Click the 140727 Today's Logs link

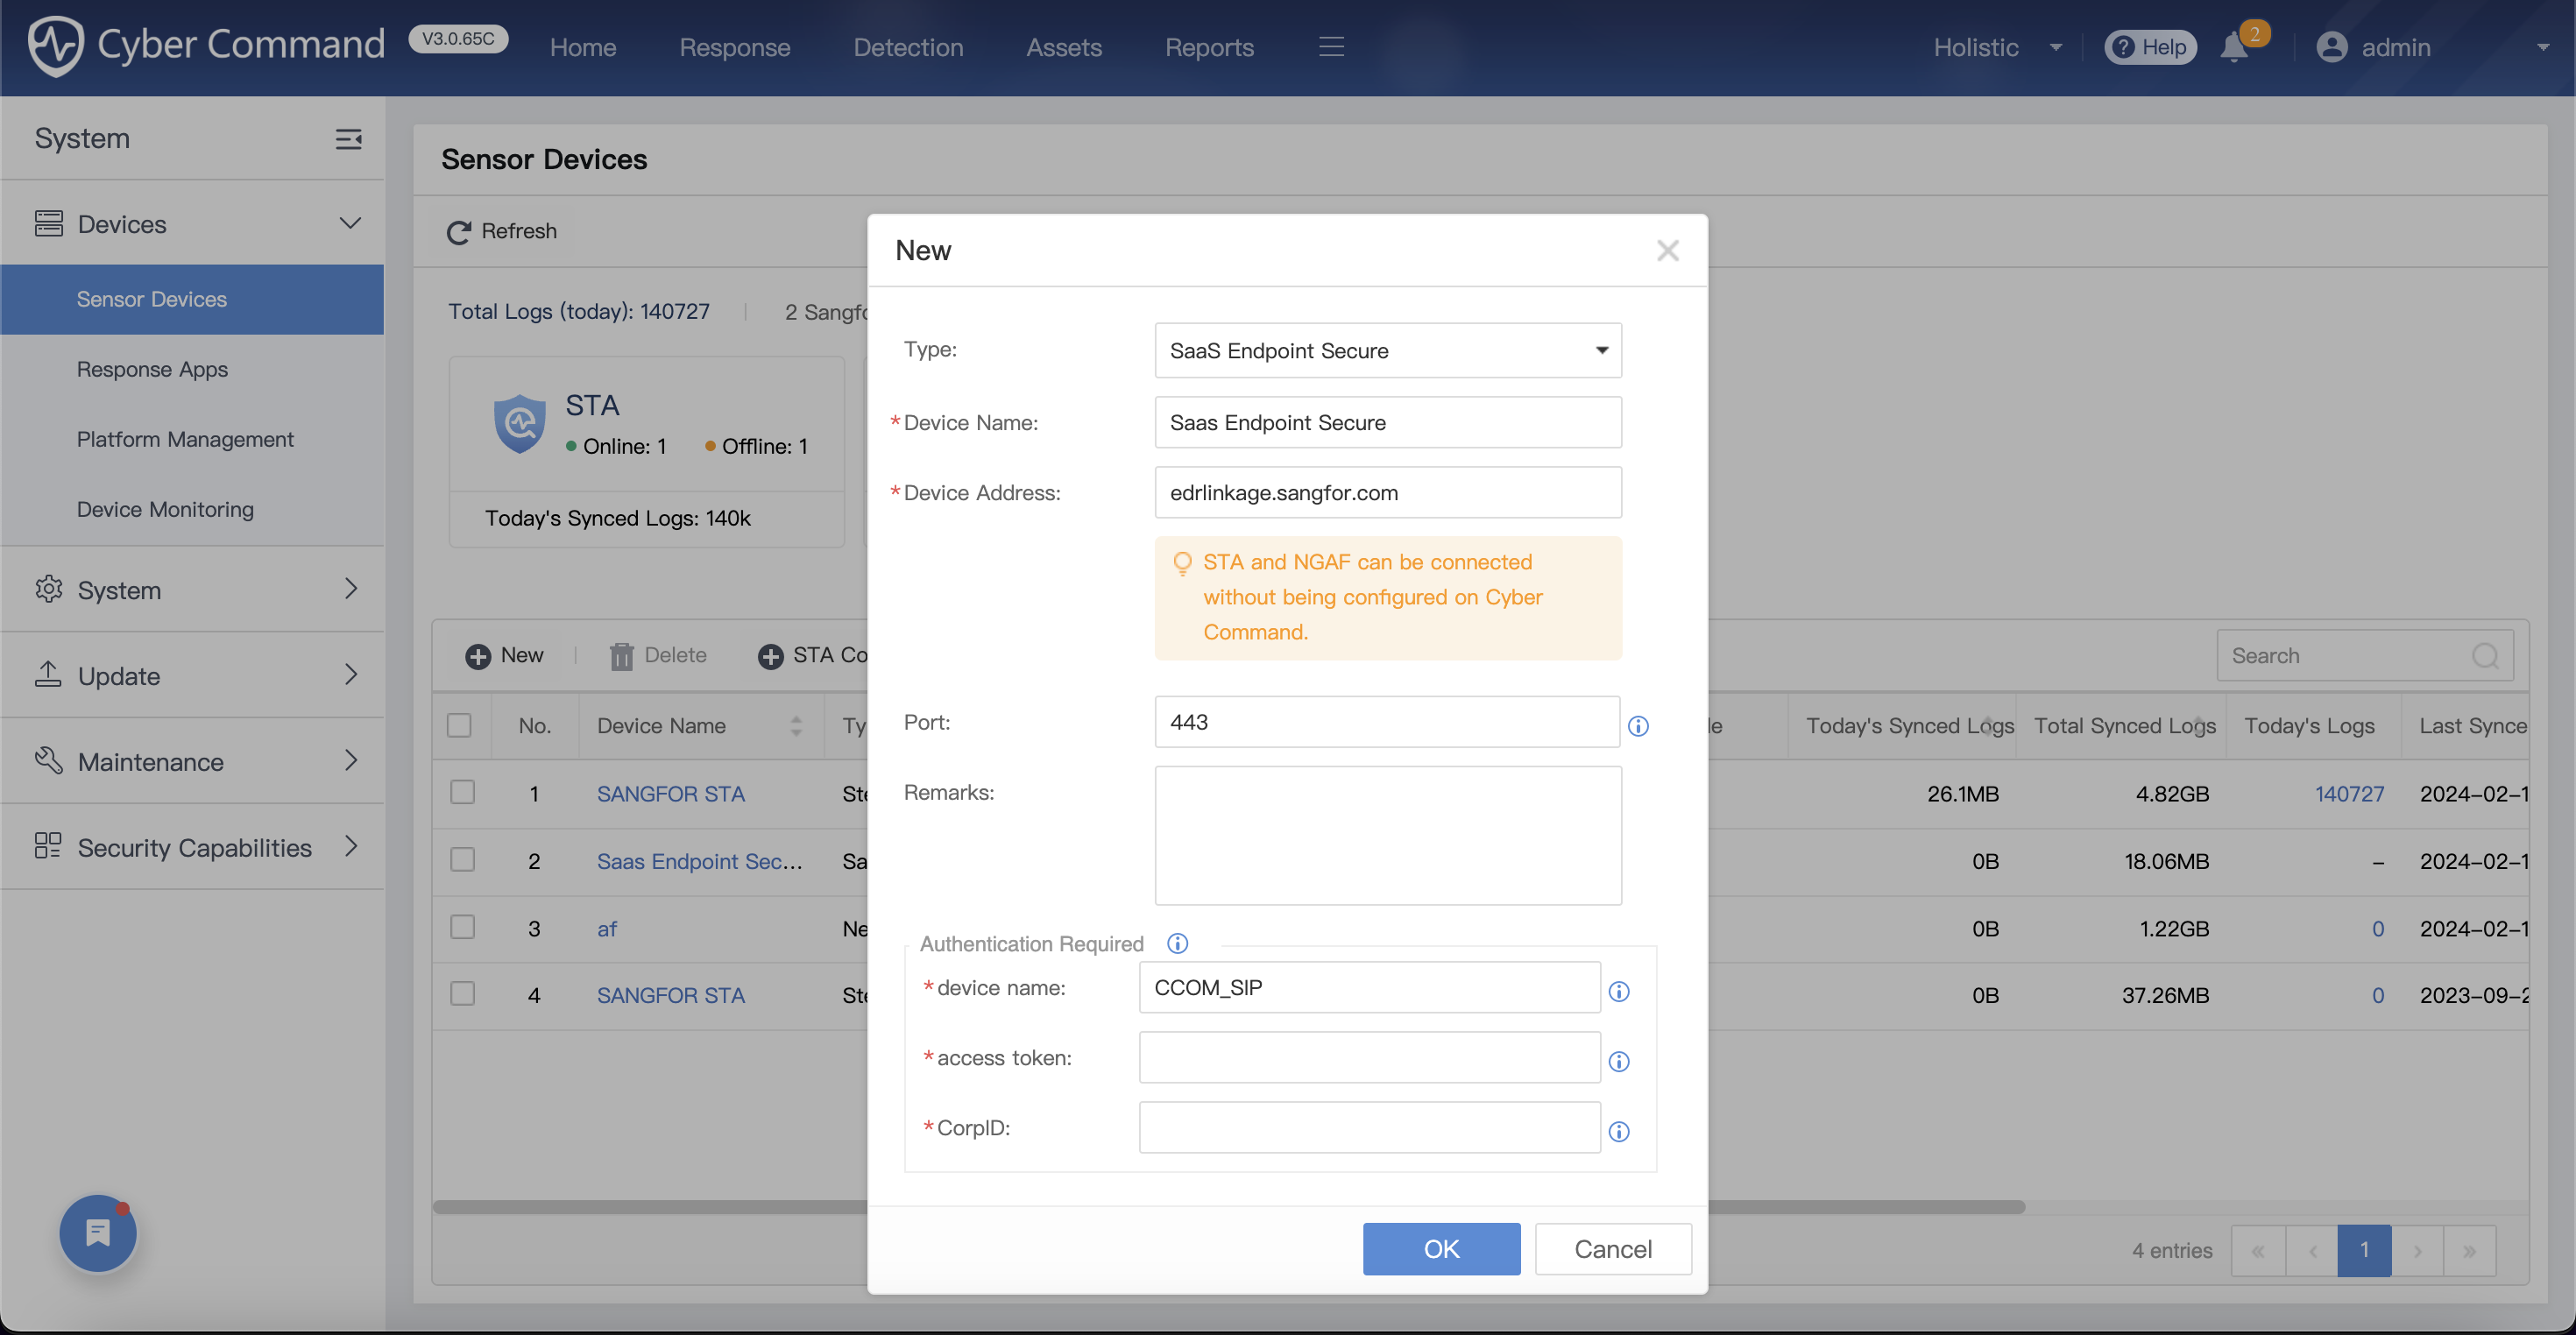click(2349, 793)
